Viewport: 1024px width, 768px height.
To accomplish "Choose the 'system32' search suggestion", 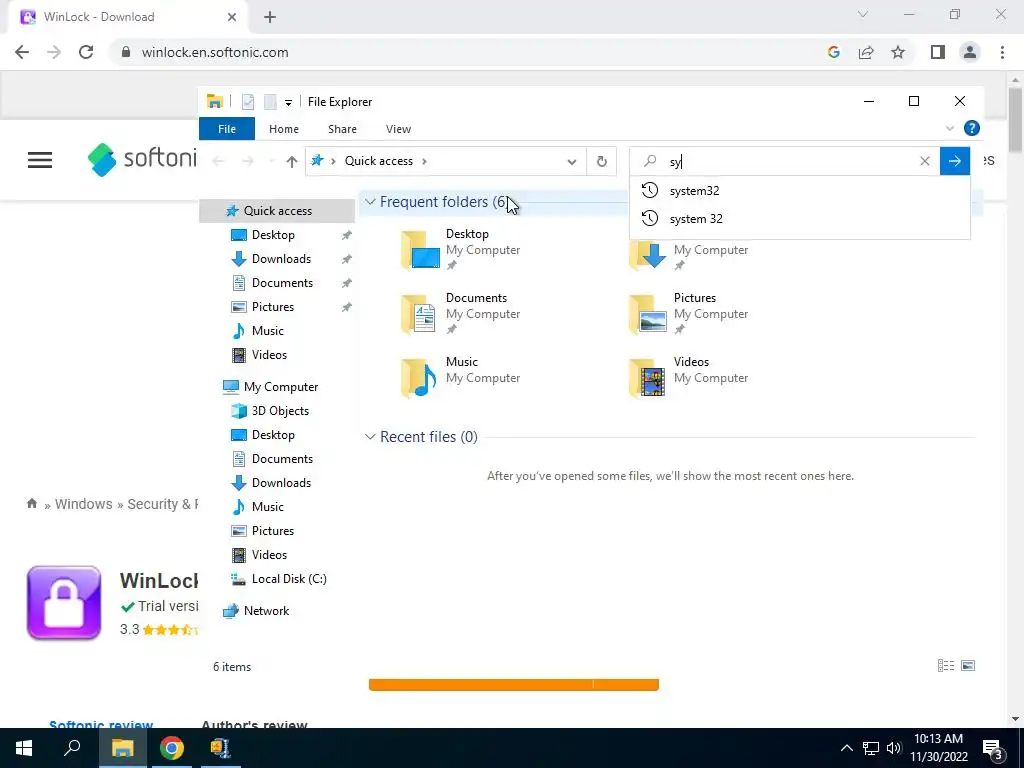I will click(799, 191).
